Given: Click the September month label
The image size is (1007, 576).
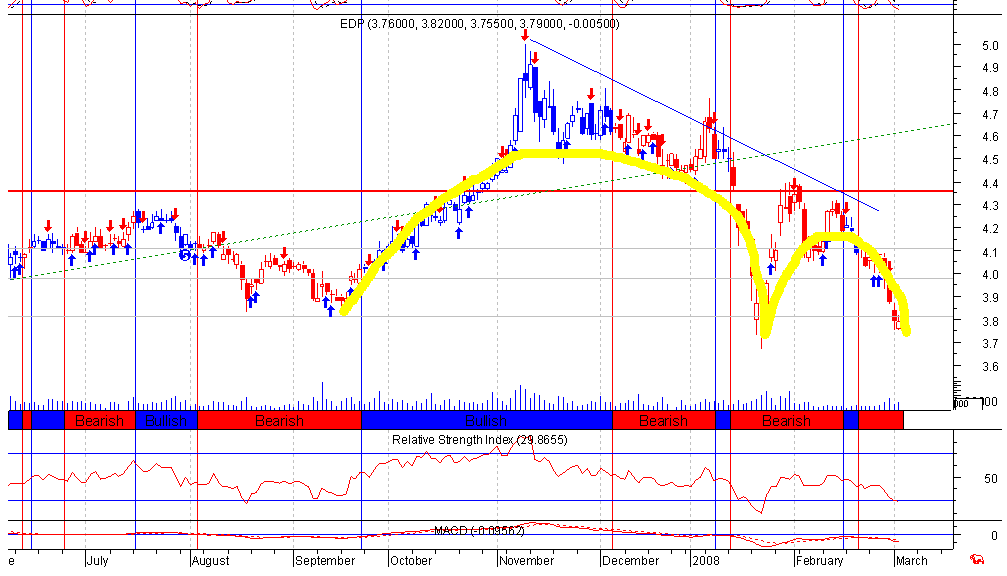Looking at the screenshot, I should [325, 561].
